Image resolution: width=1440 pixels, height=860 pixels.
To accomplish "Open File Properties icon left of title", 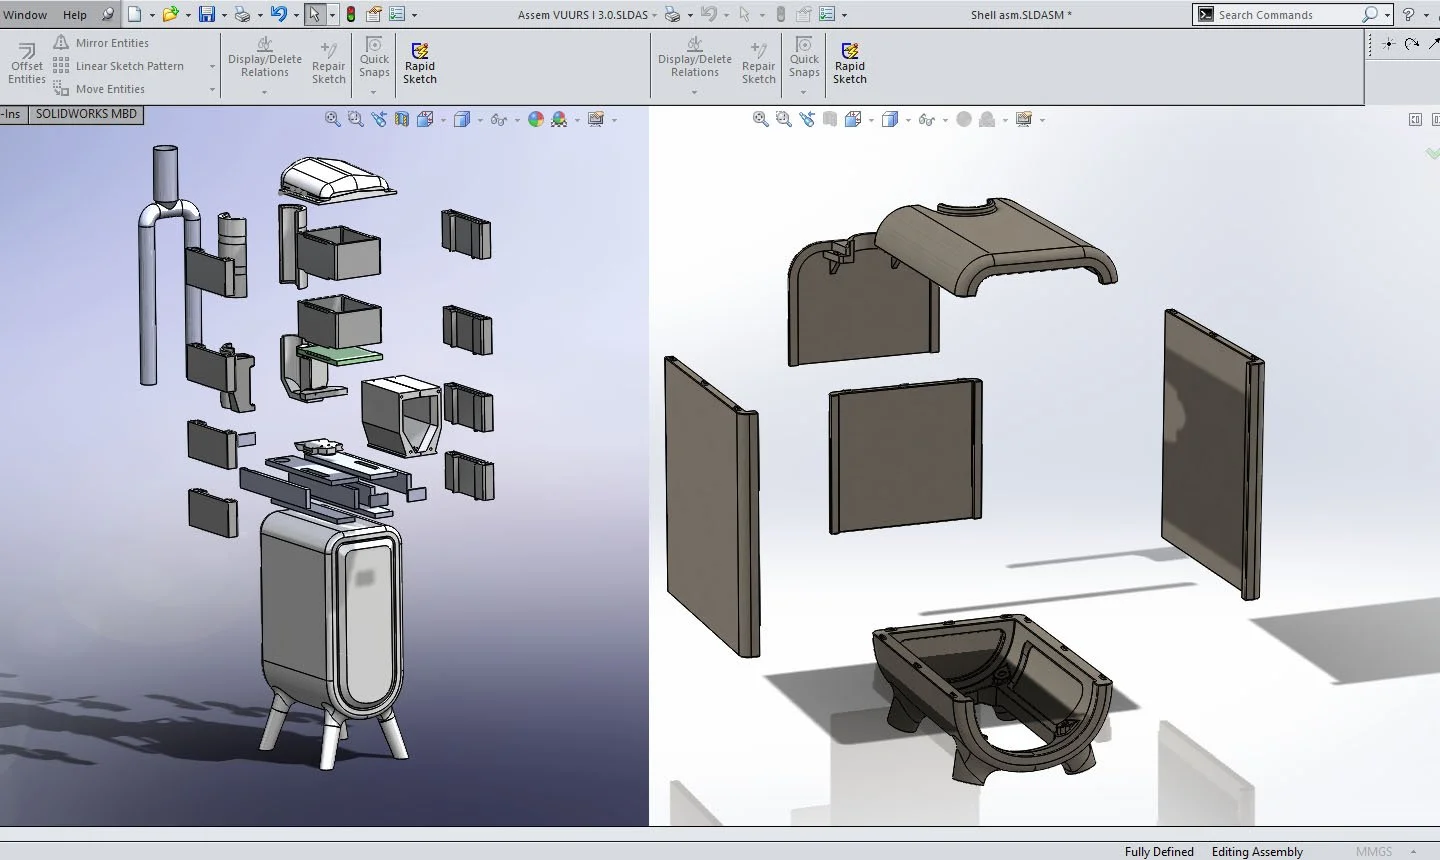I will (x=374, y=14).
